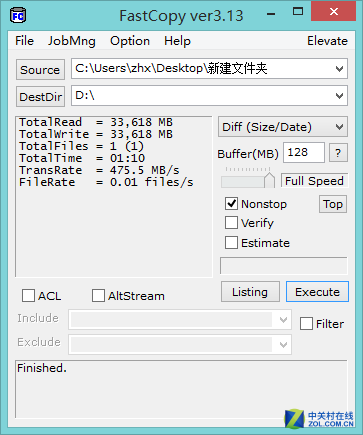Turn on the Filter checkbox
The width and height of the screenshot is (363, 435).
pyautogui.click(x=306, y=324)
